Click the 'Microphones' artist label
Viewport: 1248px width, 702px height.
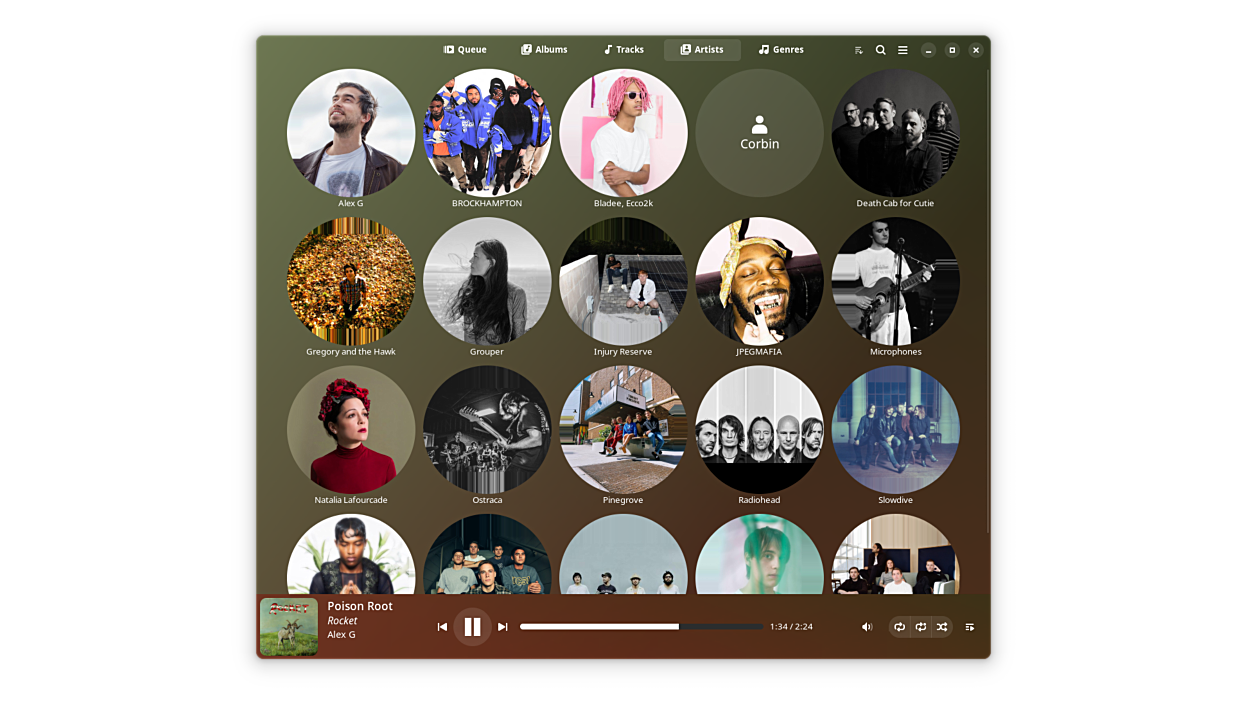895,352
